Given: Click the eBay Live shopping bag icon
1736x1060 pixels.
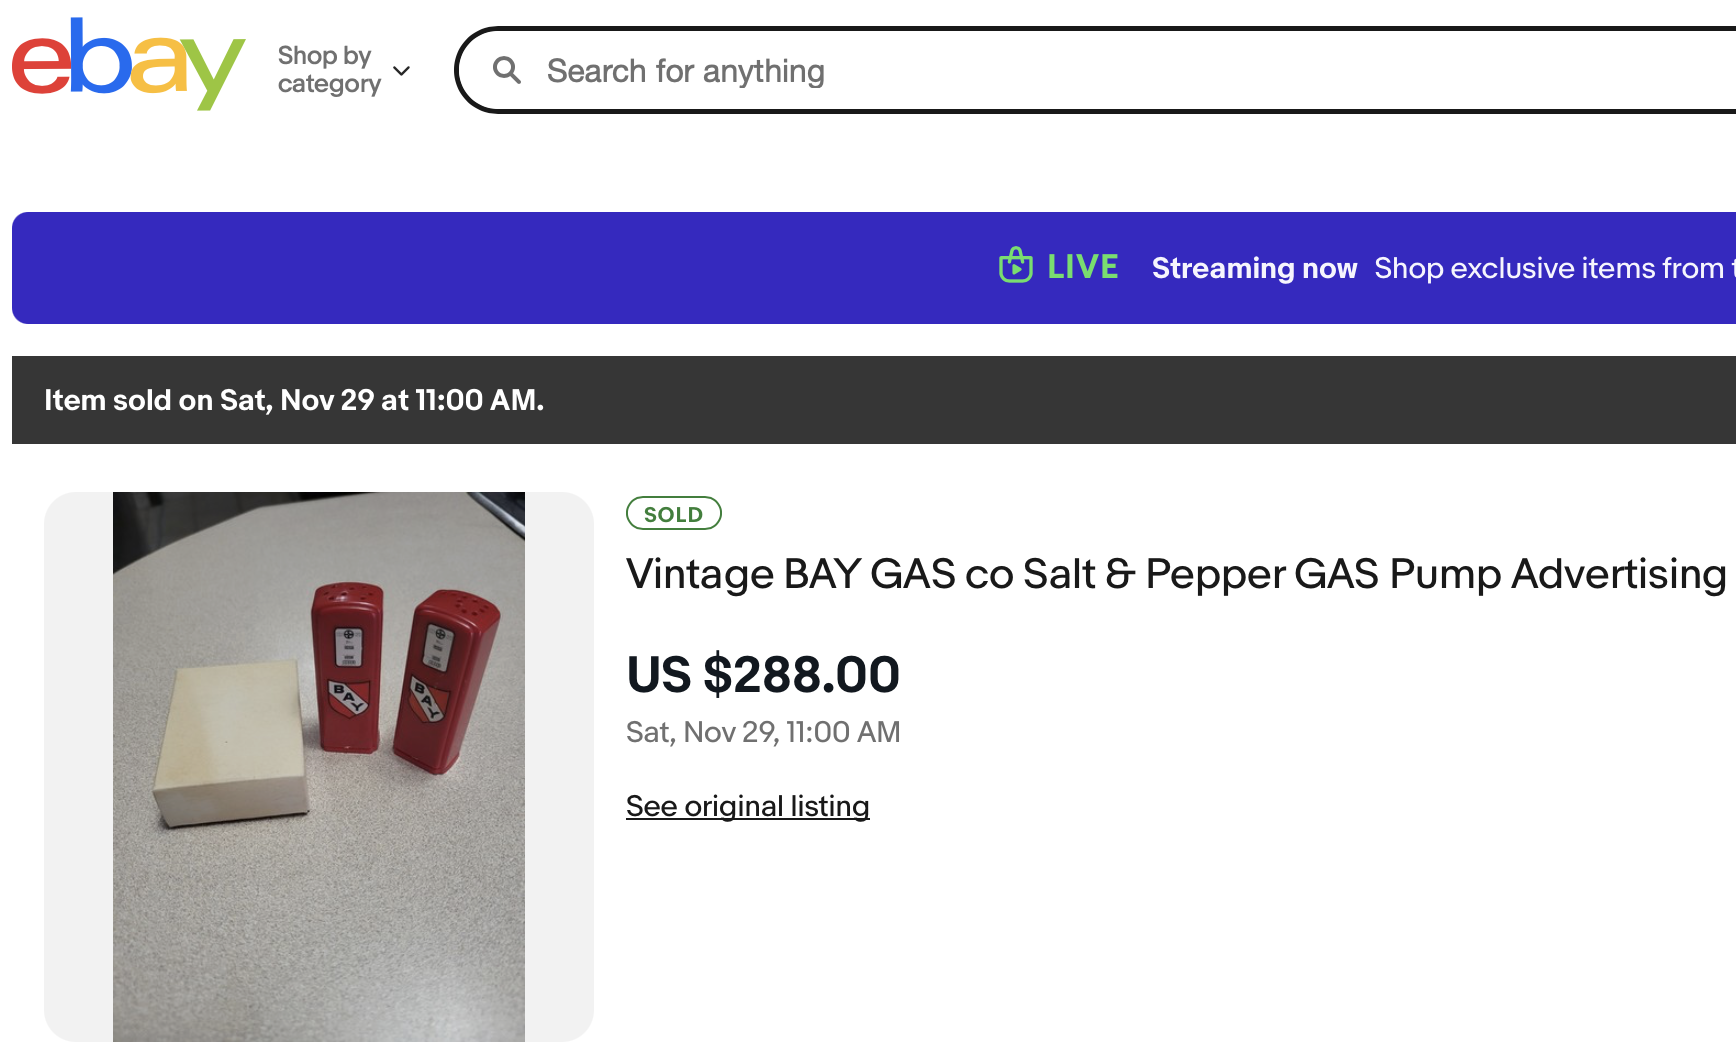Looking at the screenshot, I should tap(1015, 266).
